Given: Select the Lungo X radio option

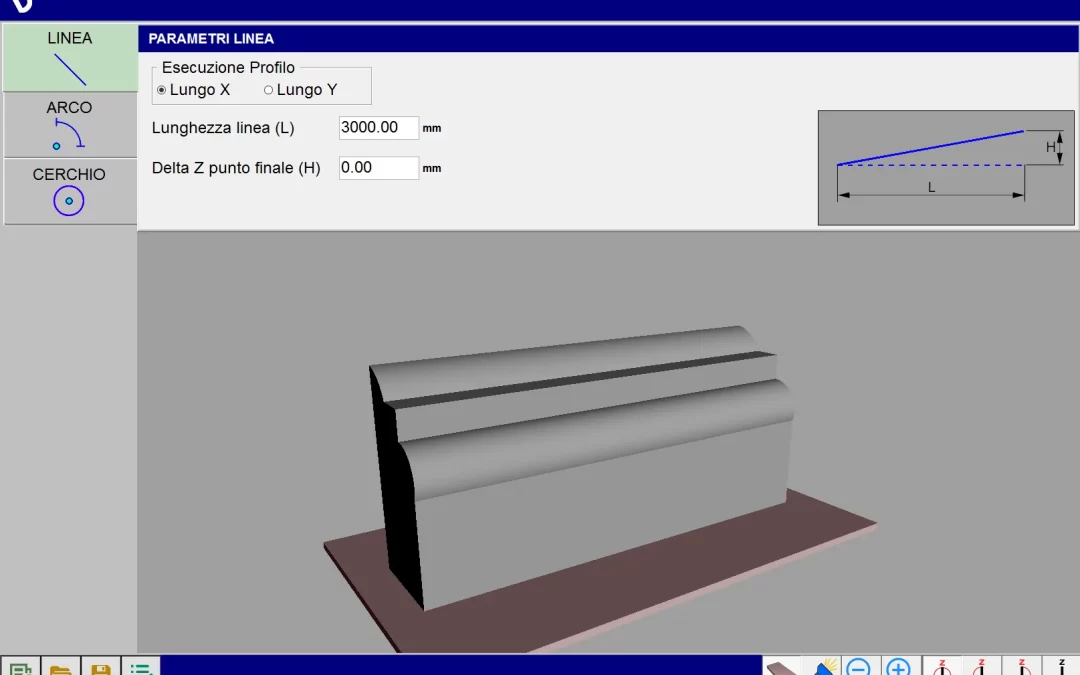Looking at the screenshot, I should [x=162, y=90].
